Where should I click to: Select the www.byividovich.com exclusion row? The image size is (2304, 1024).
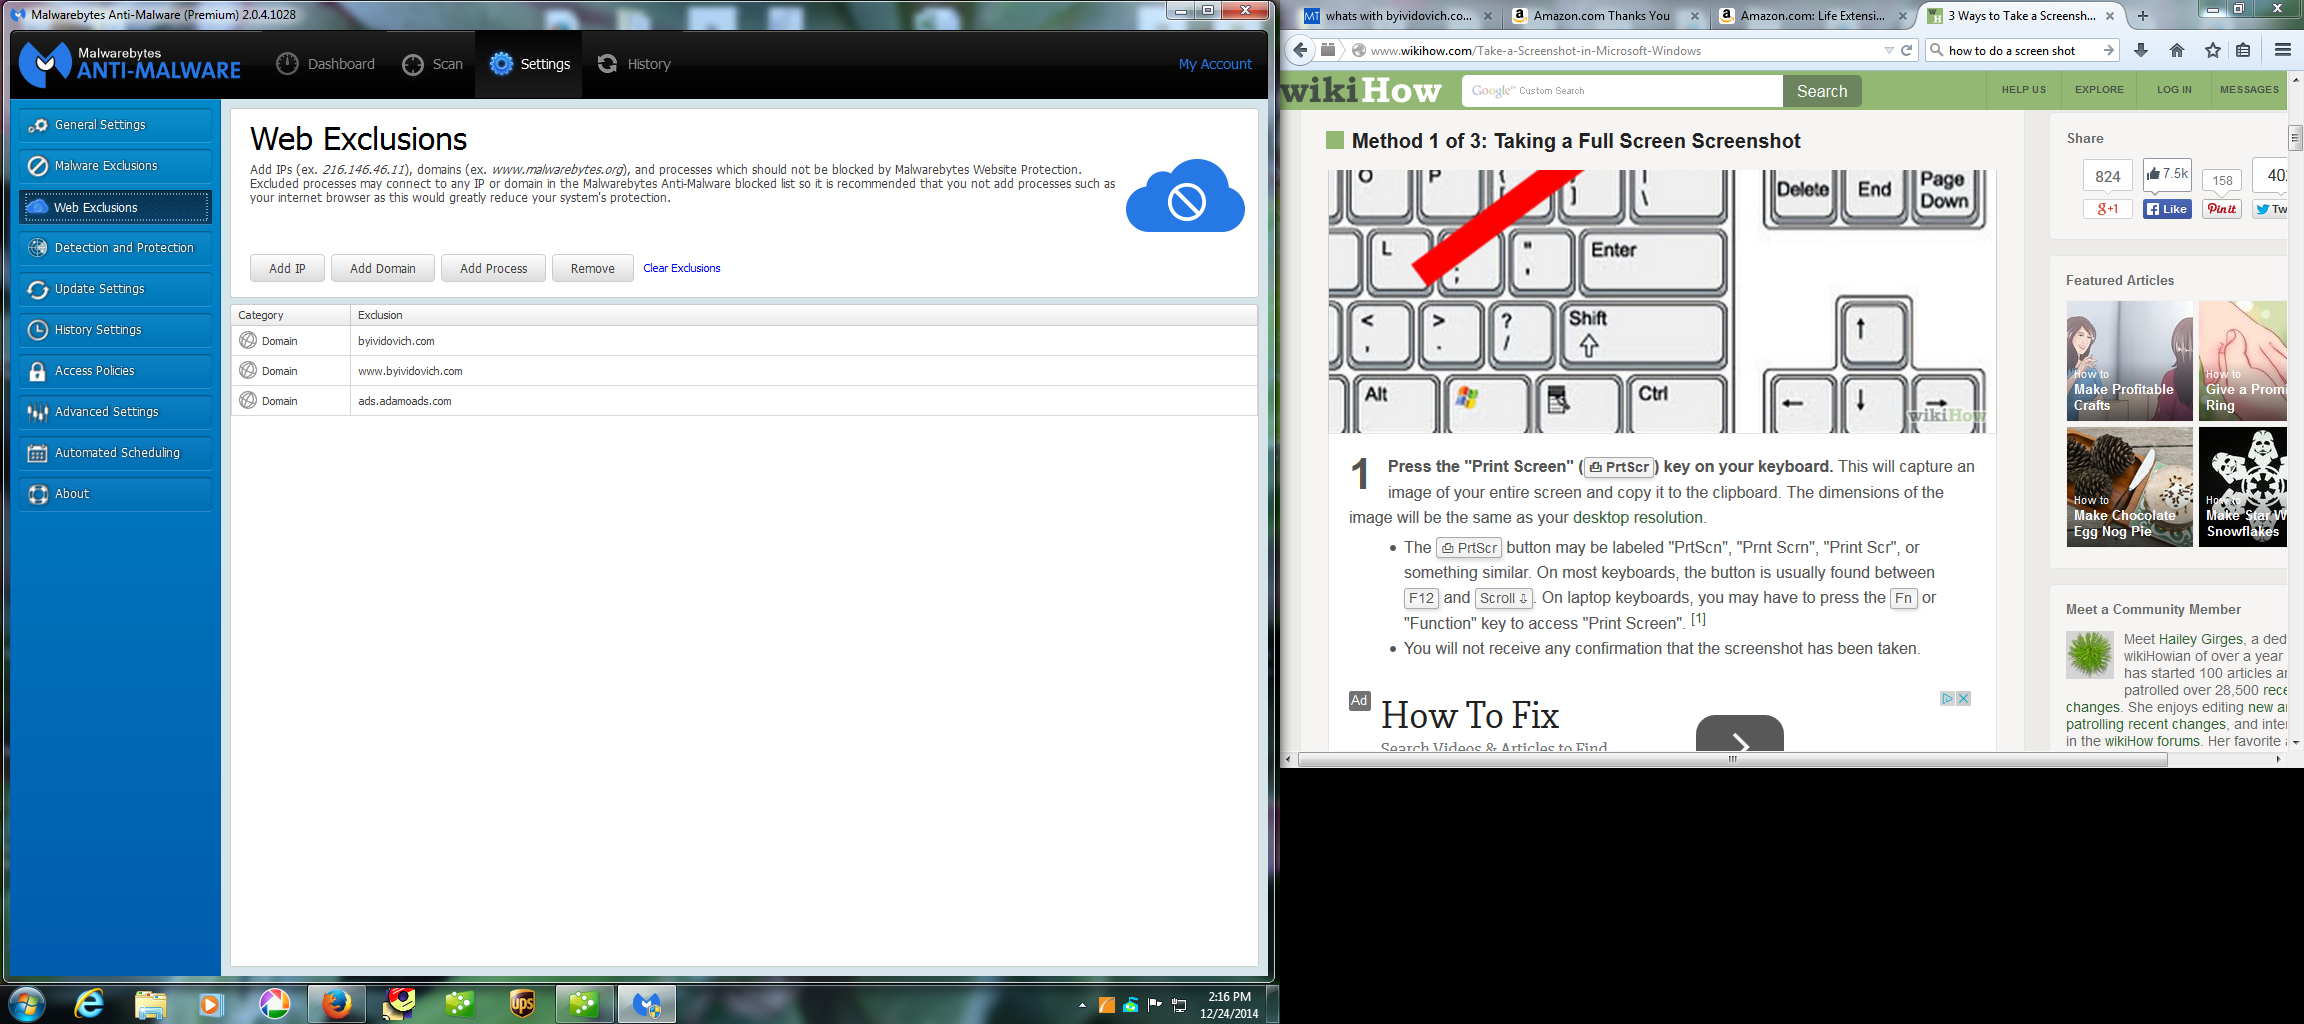[744, 371]
